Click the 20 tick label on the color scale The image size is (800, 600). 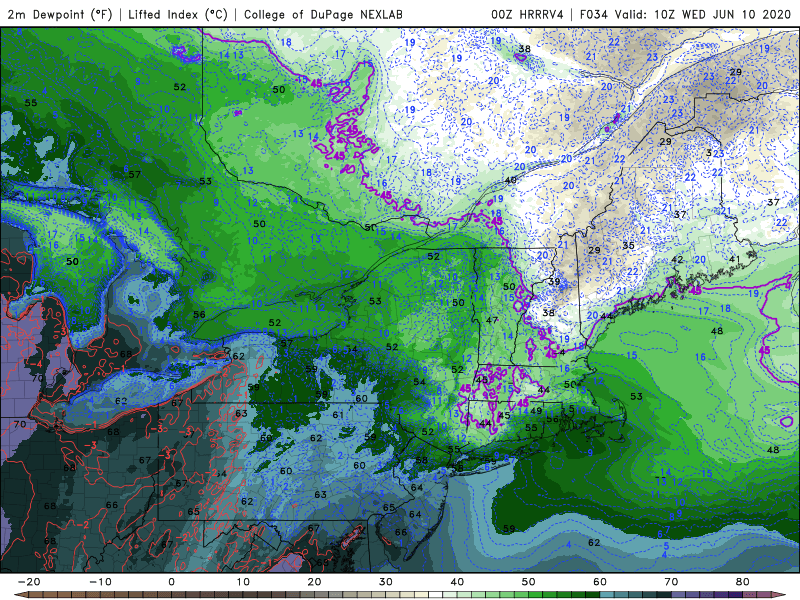[314, 582]
